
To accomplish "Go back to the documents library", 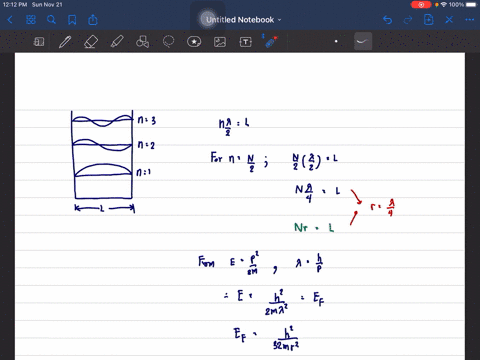I will pyautogui.click(x=10, y=20).
